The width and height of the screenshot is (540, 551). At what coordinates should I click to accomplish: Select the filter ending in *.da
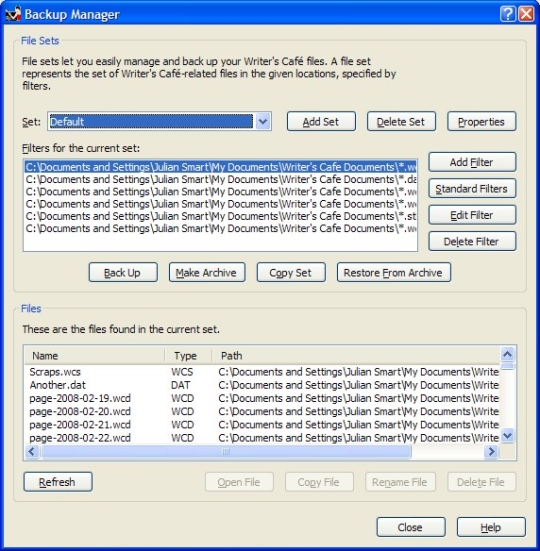coord(221,179)
